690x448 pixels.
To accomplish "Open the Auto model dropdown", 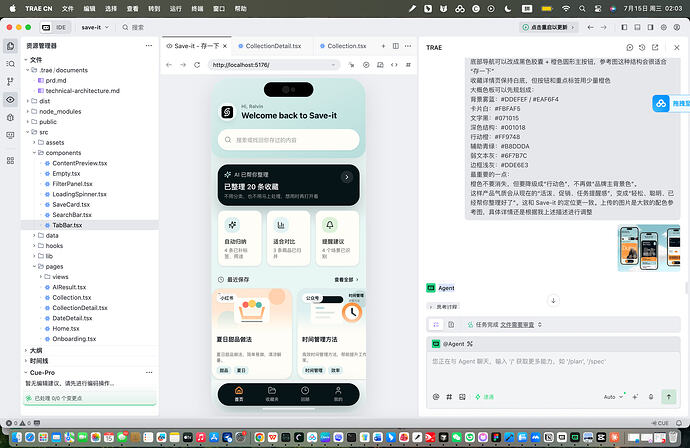I will point(613,397).
